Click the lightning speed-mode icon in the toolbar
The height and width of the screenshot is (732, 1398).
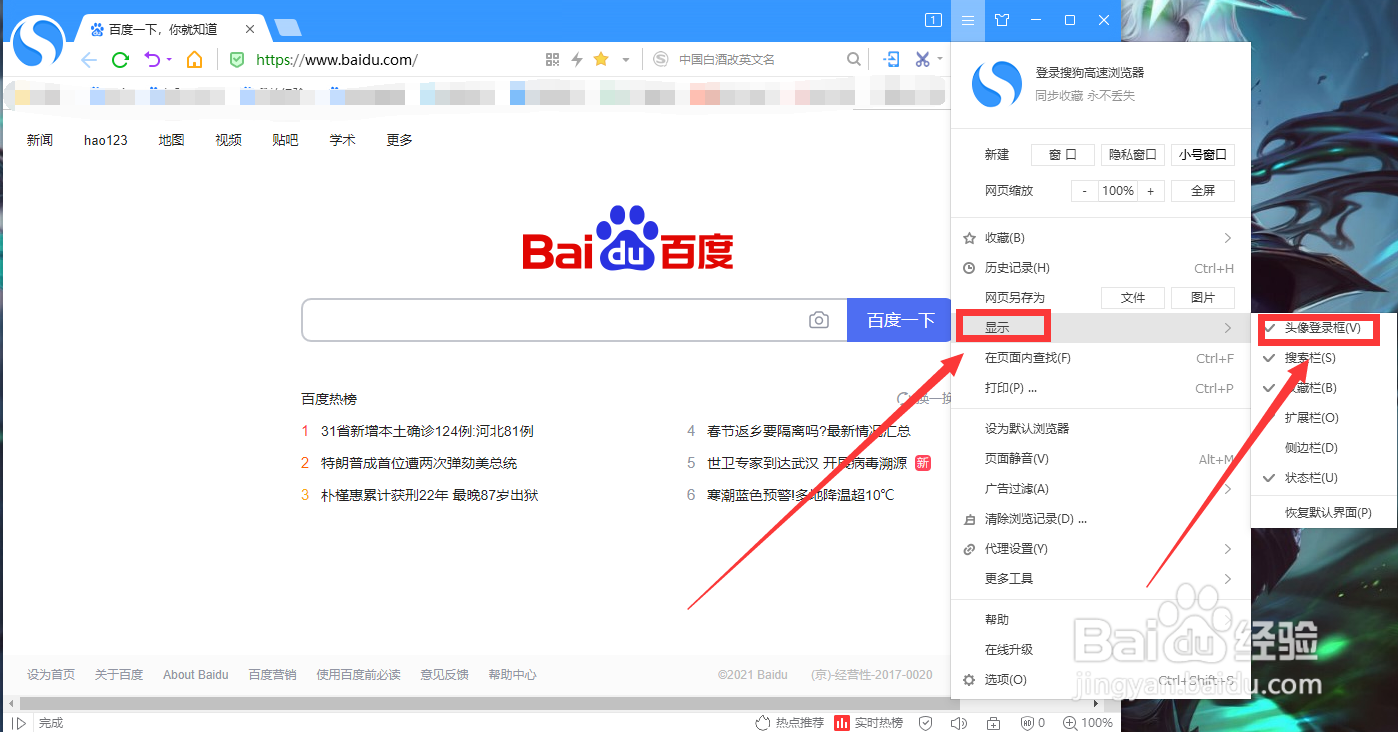click(577, 59)
